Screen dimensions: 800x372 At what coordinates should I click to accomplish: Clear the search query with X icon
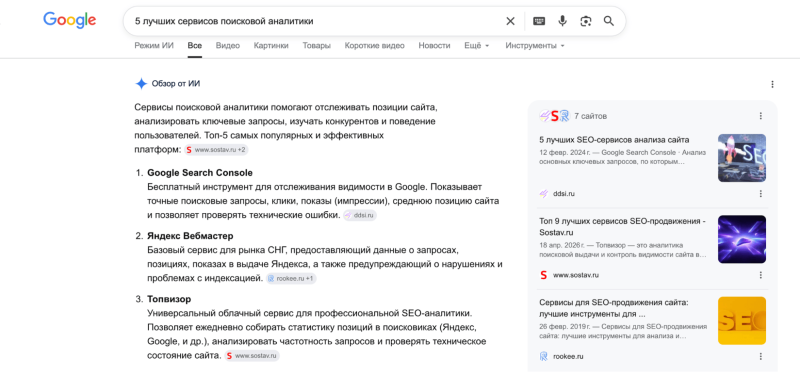point(510,21)
